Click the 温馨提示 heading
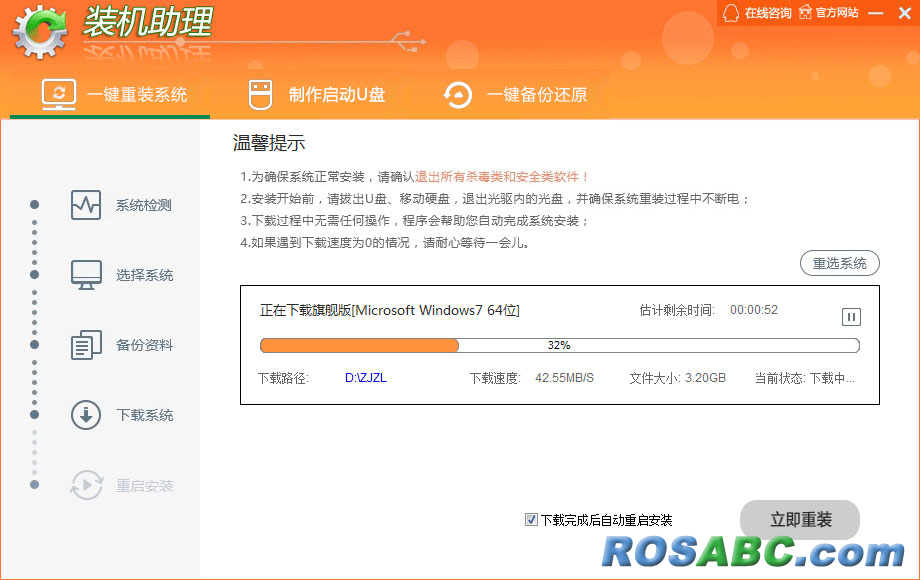Screen dimensions: 920x580 pyautogui.click(x=269, y=143)
